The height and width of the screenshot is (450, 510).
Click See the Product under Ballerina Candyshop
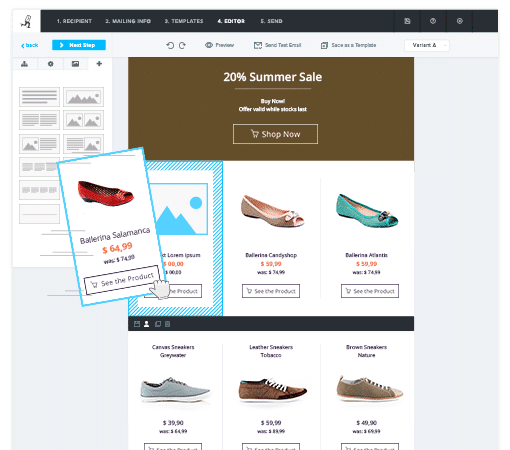click(271, 291)
